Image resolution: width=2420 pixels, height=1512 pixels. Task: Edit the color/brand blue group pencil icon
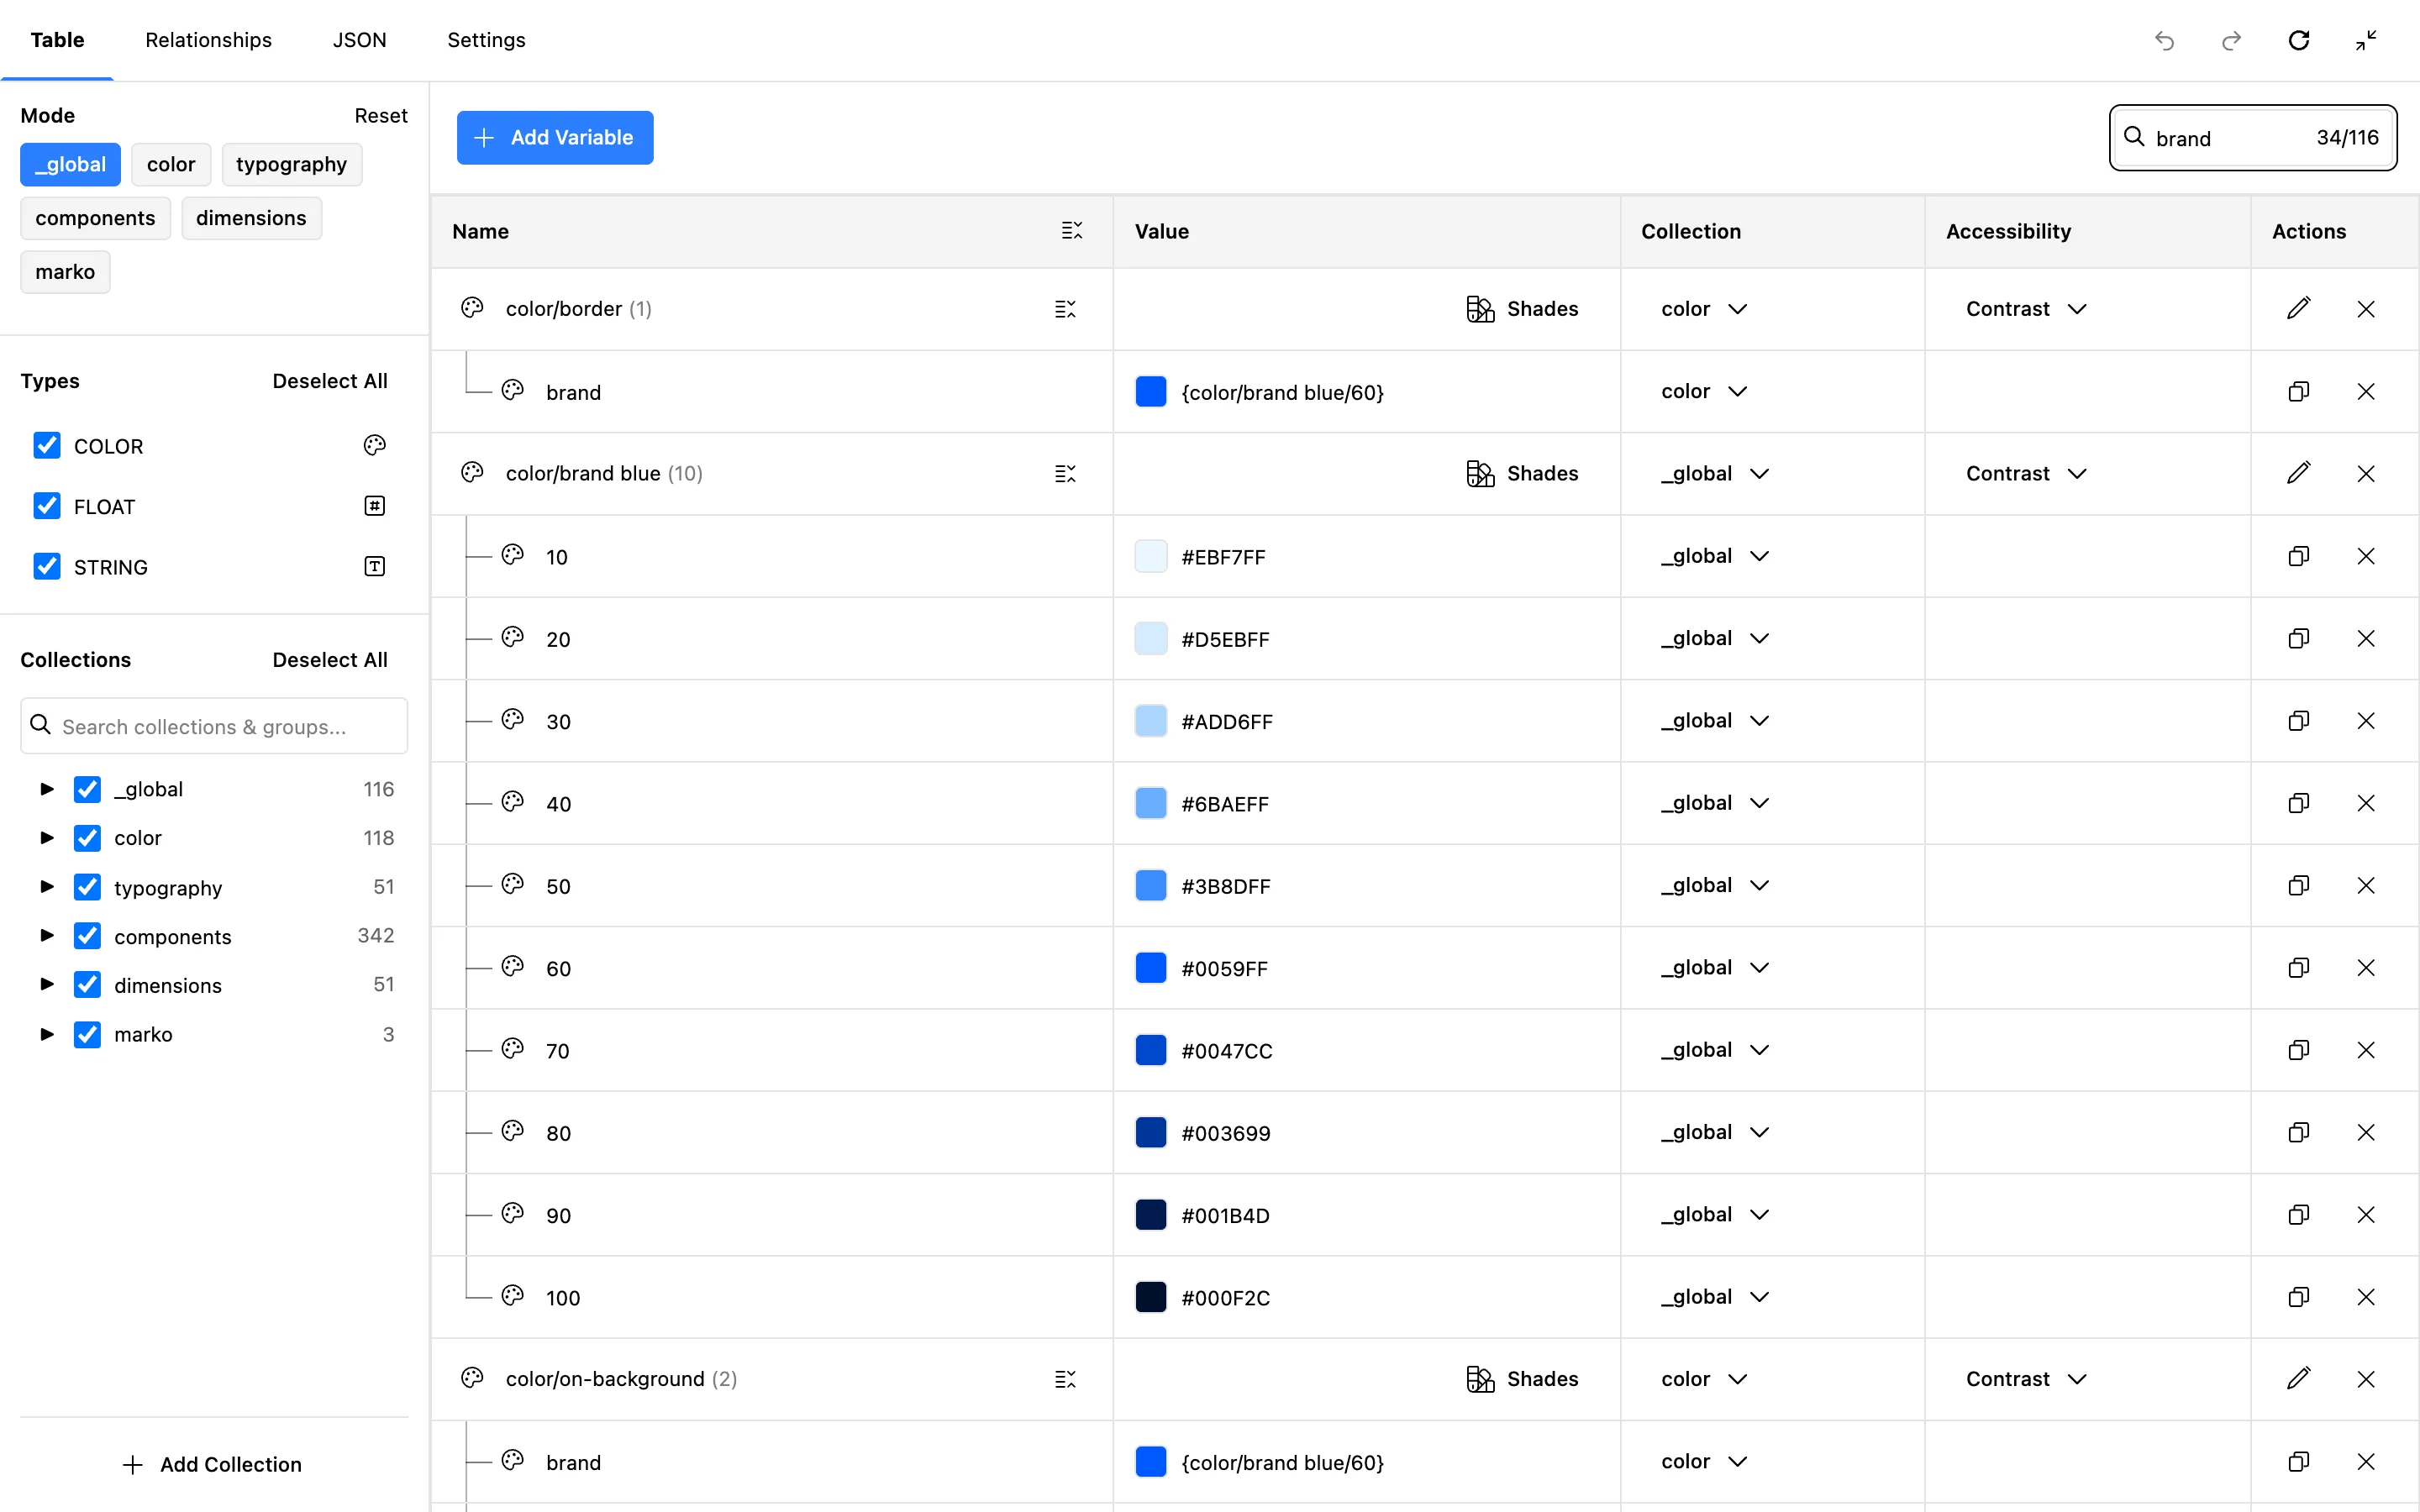2298,473
